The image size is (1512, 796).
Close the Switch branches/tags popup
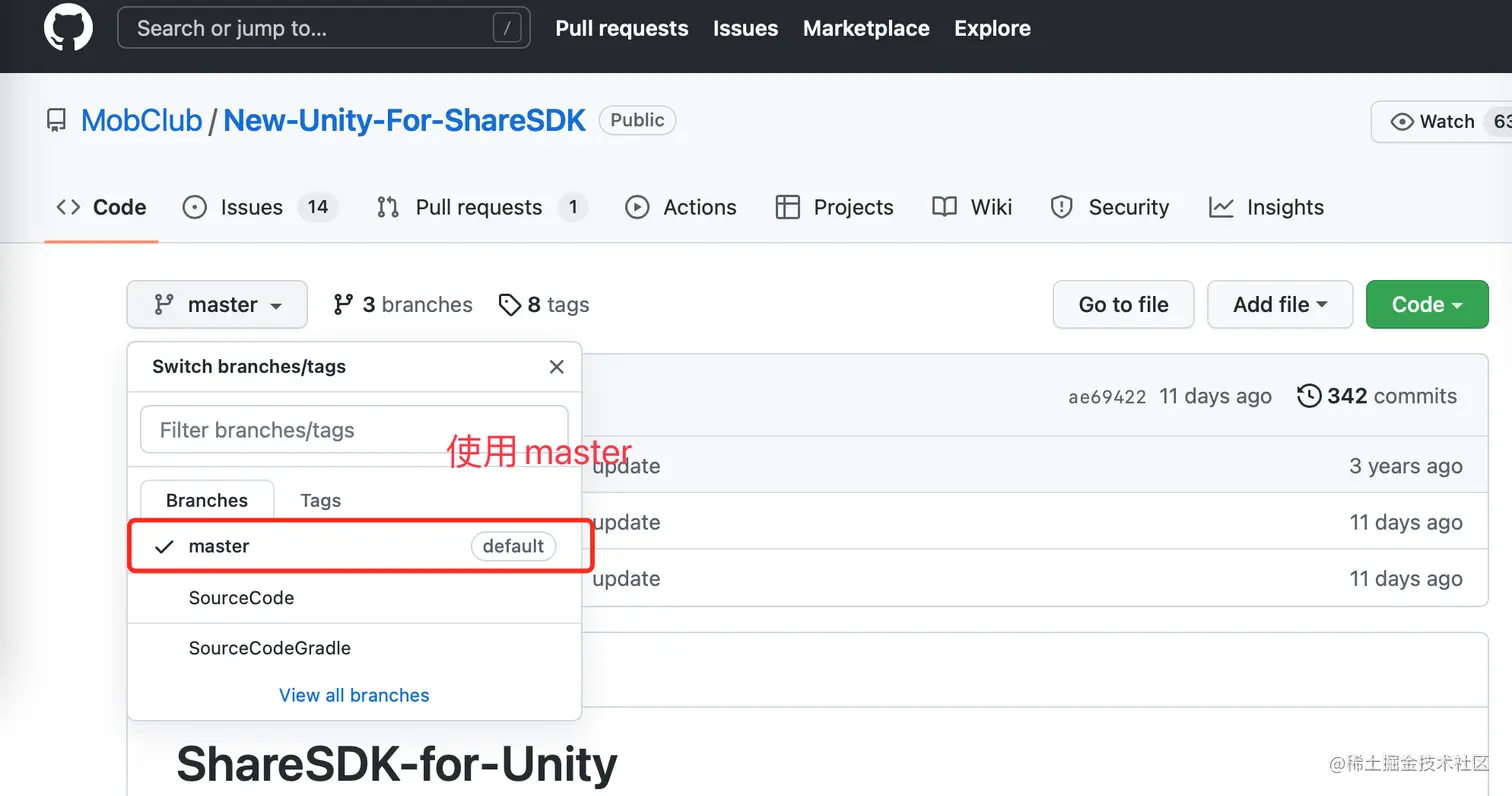(x=557, y=367)
